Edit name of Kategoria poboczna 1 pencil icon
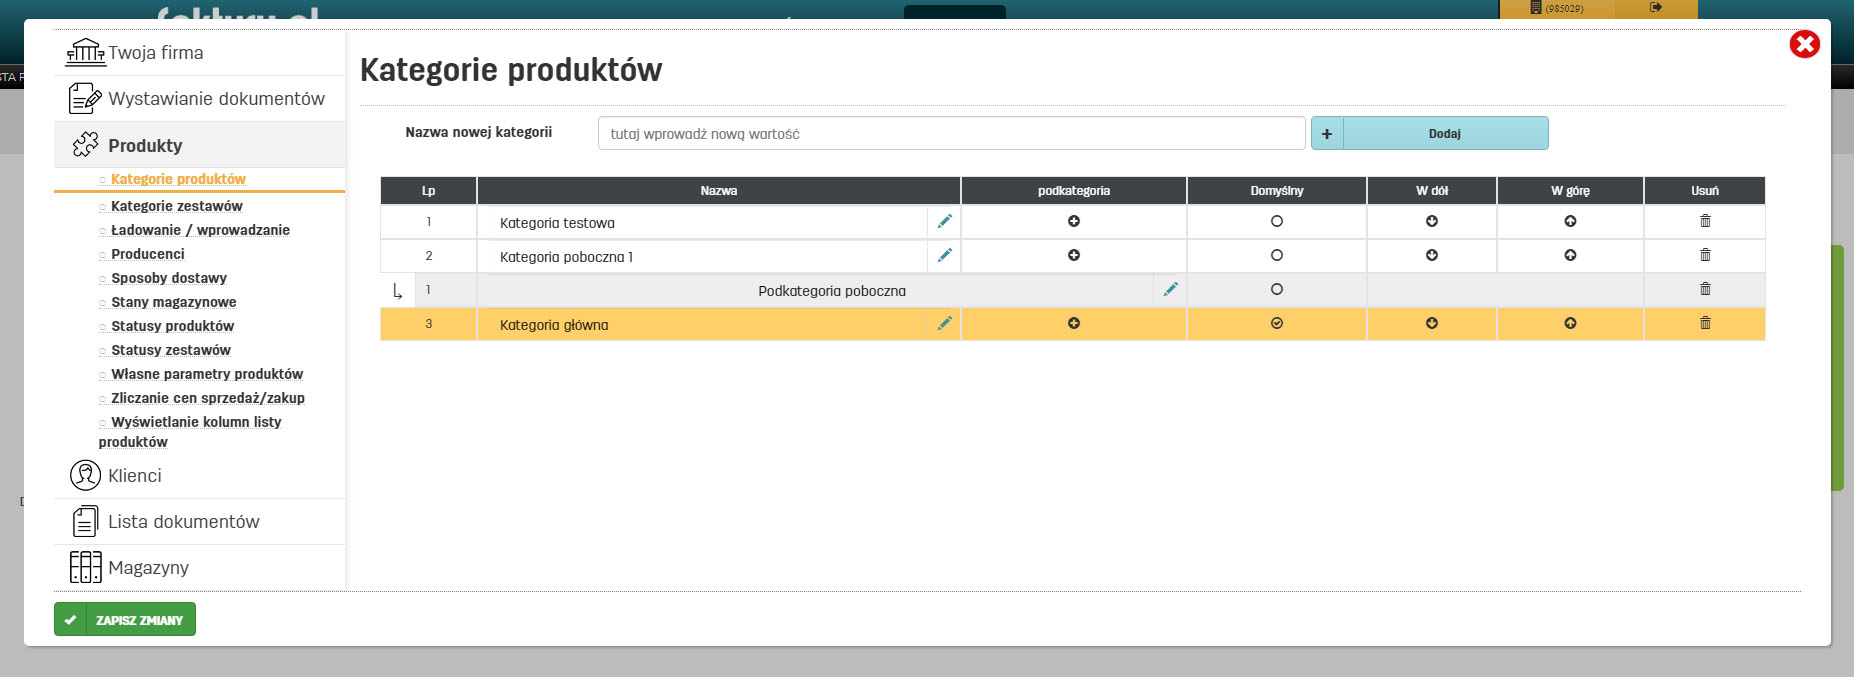The height and width of the screenshot is (677, 1854). pyautogui.click(x=945, y=255)
